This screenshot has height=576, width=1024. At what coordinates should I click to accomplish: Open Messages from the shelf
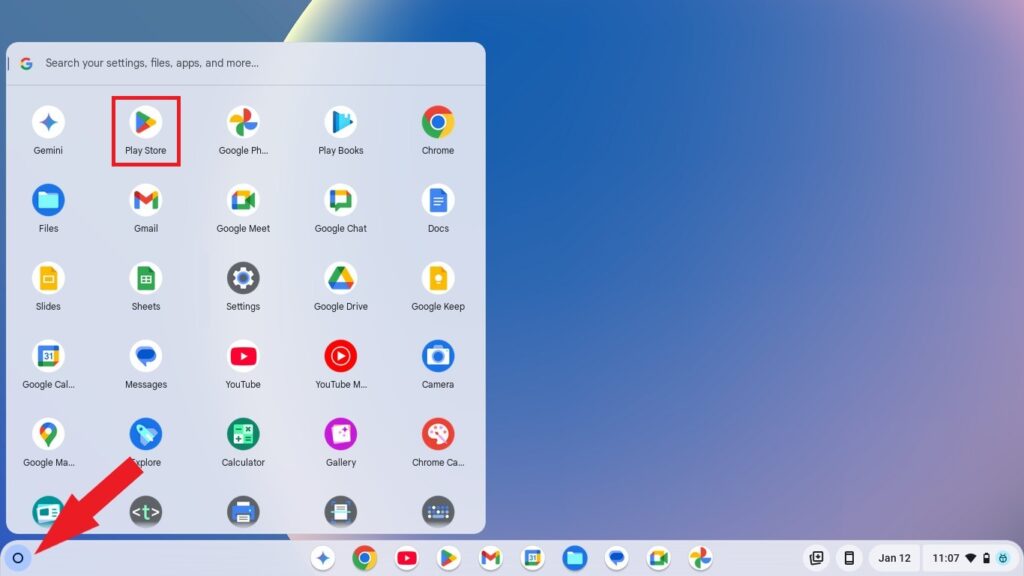coord(616,558)
